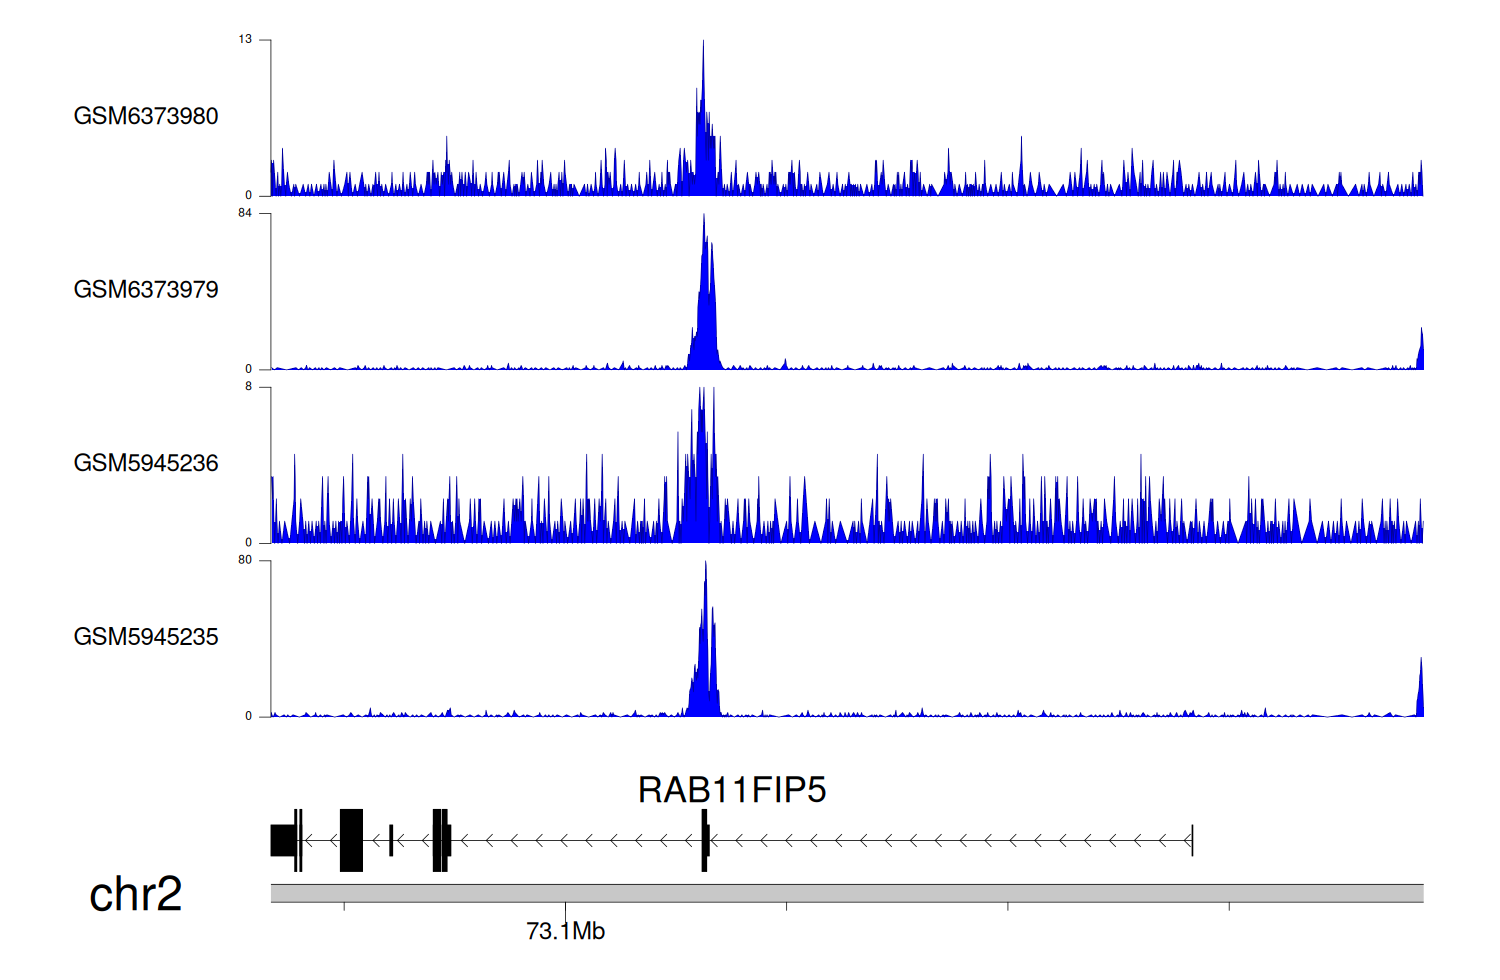Click the GSM6373980 track label
The width and height of the screenshot is (1500, 980).
point(146,116)
